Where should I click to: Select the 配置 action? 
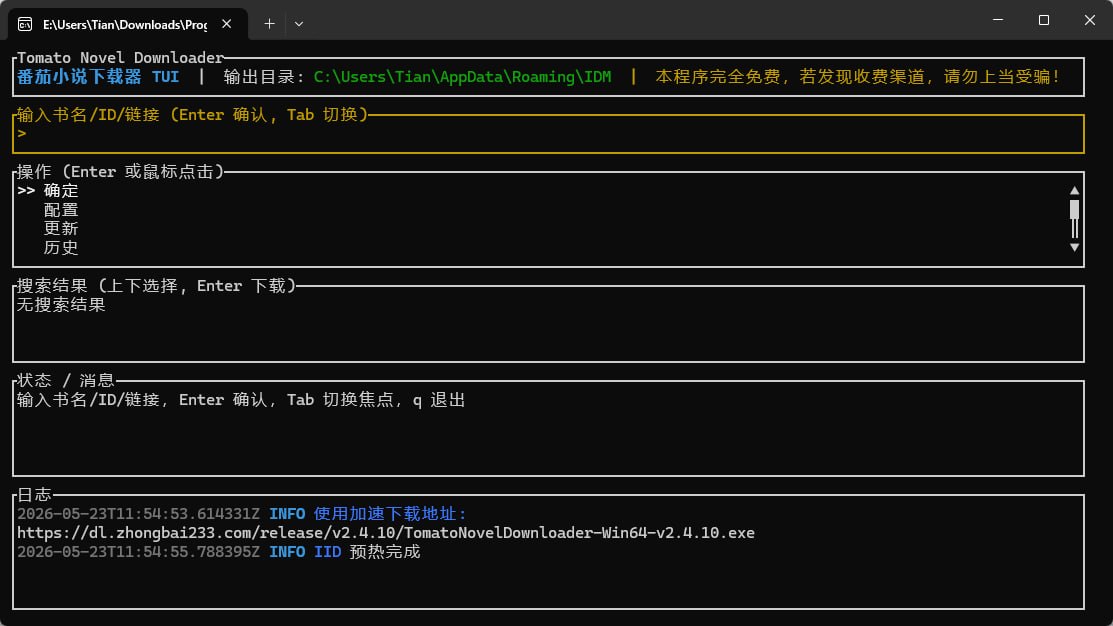[x=61, y=210]
